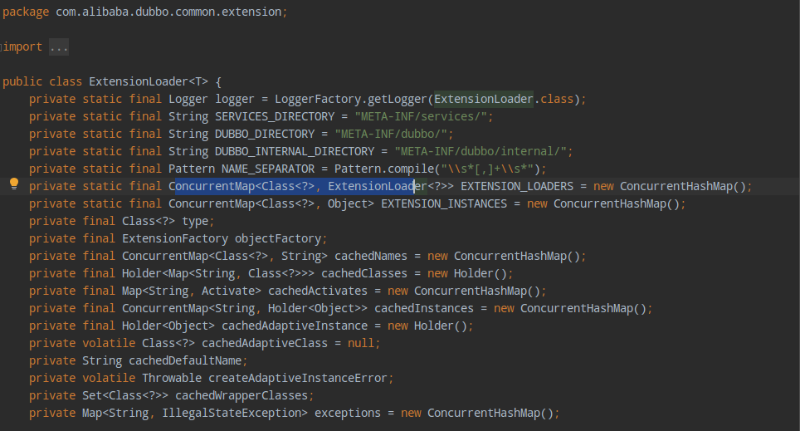The image size is (800, 431).
Task: Click the Throwable type name
Action: pos(172,378)
